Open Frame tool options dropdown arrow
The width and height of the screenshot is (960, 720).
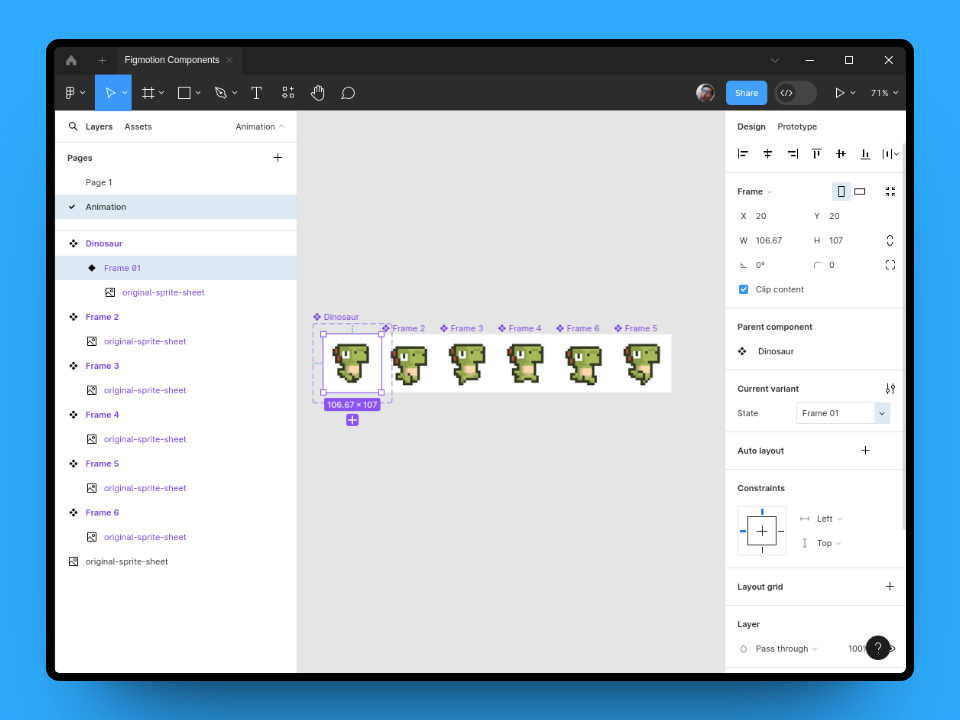coord(162,93)
